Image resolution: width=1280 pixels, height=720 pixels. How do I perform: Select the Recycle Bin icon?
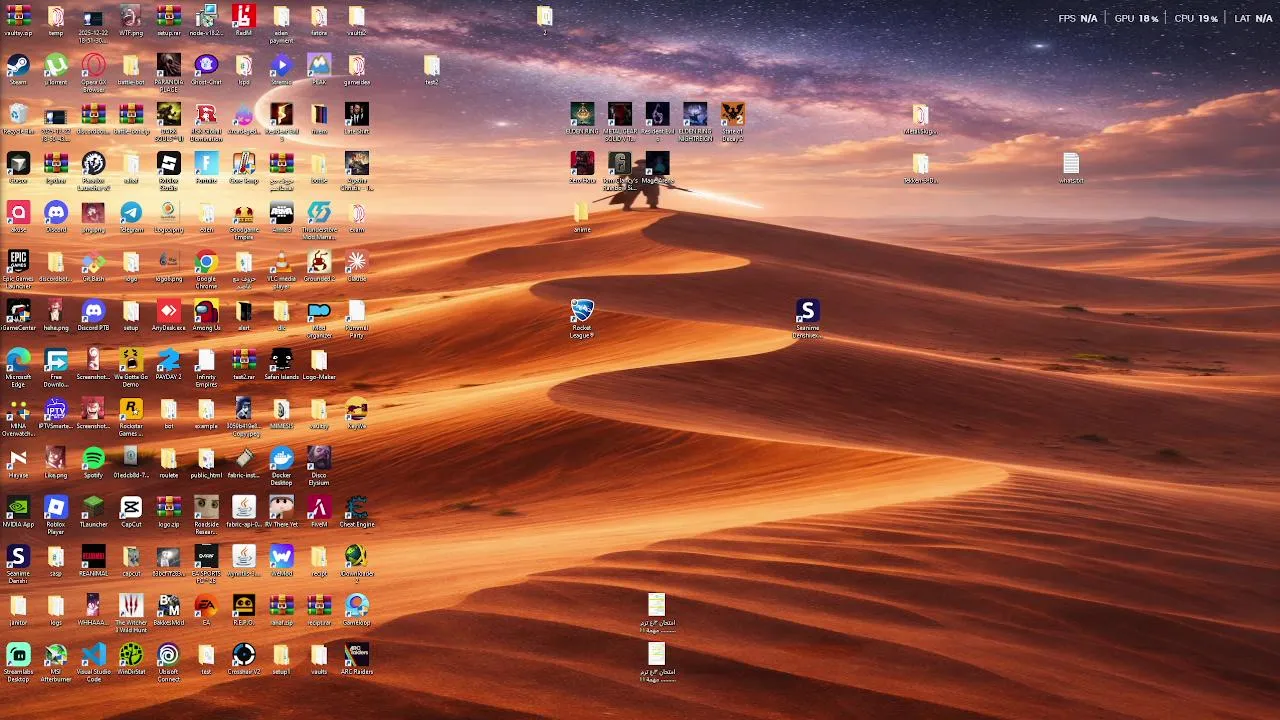click(x=18, y=118)
